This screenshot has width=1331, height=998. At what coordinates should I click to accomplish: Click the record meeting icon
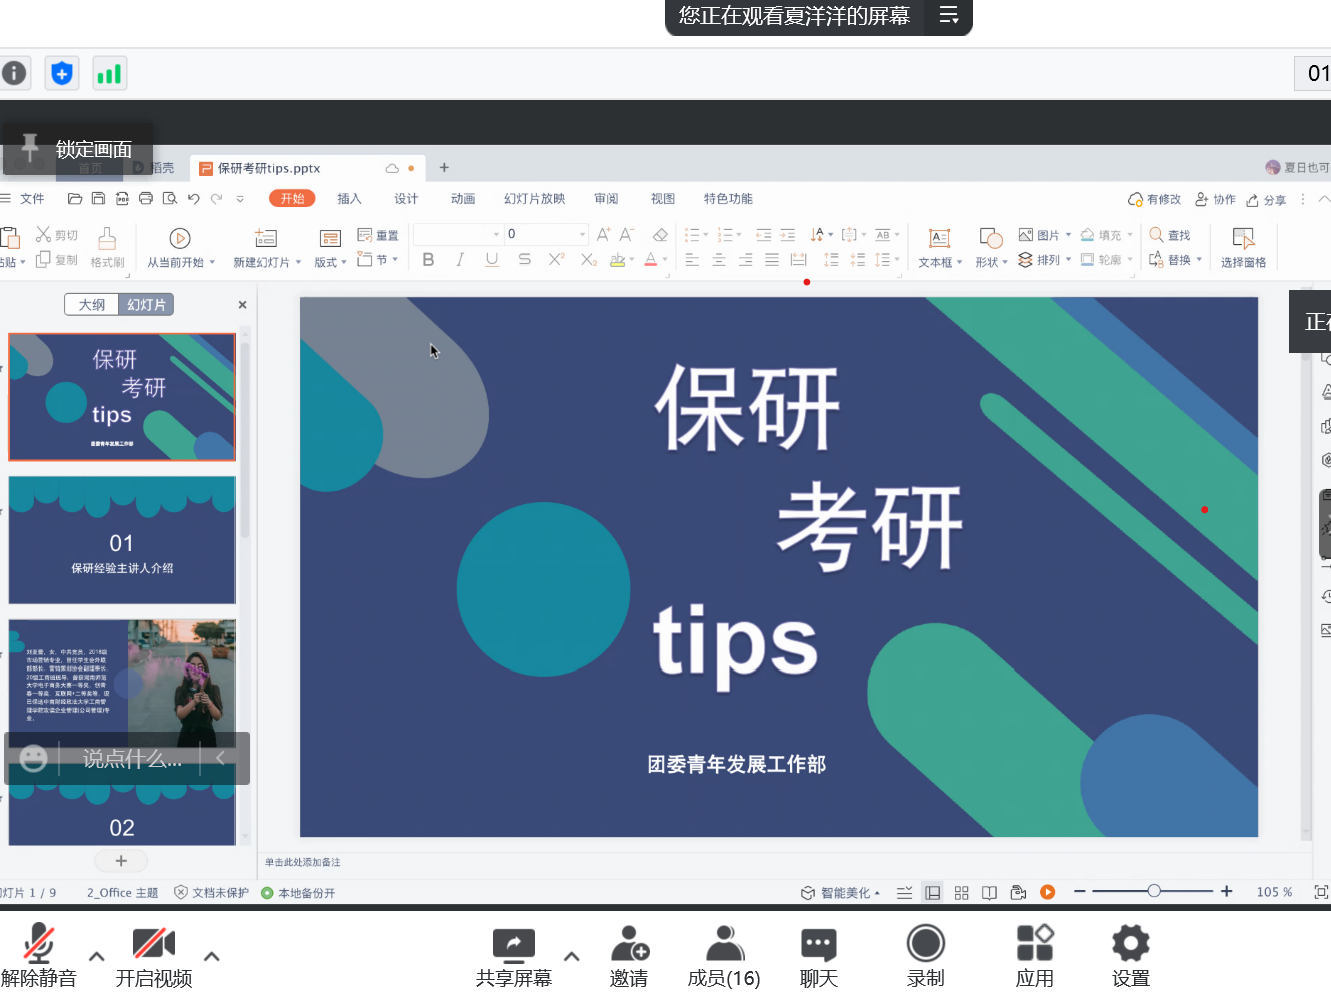925,944
